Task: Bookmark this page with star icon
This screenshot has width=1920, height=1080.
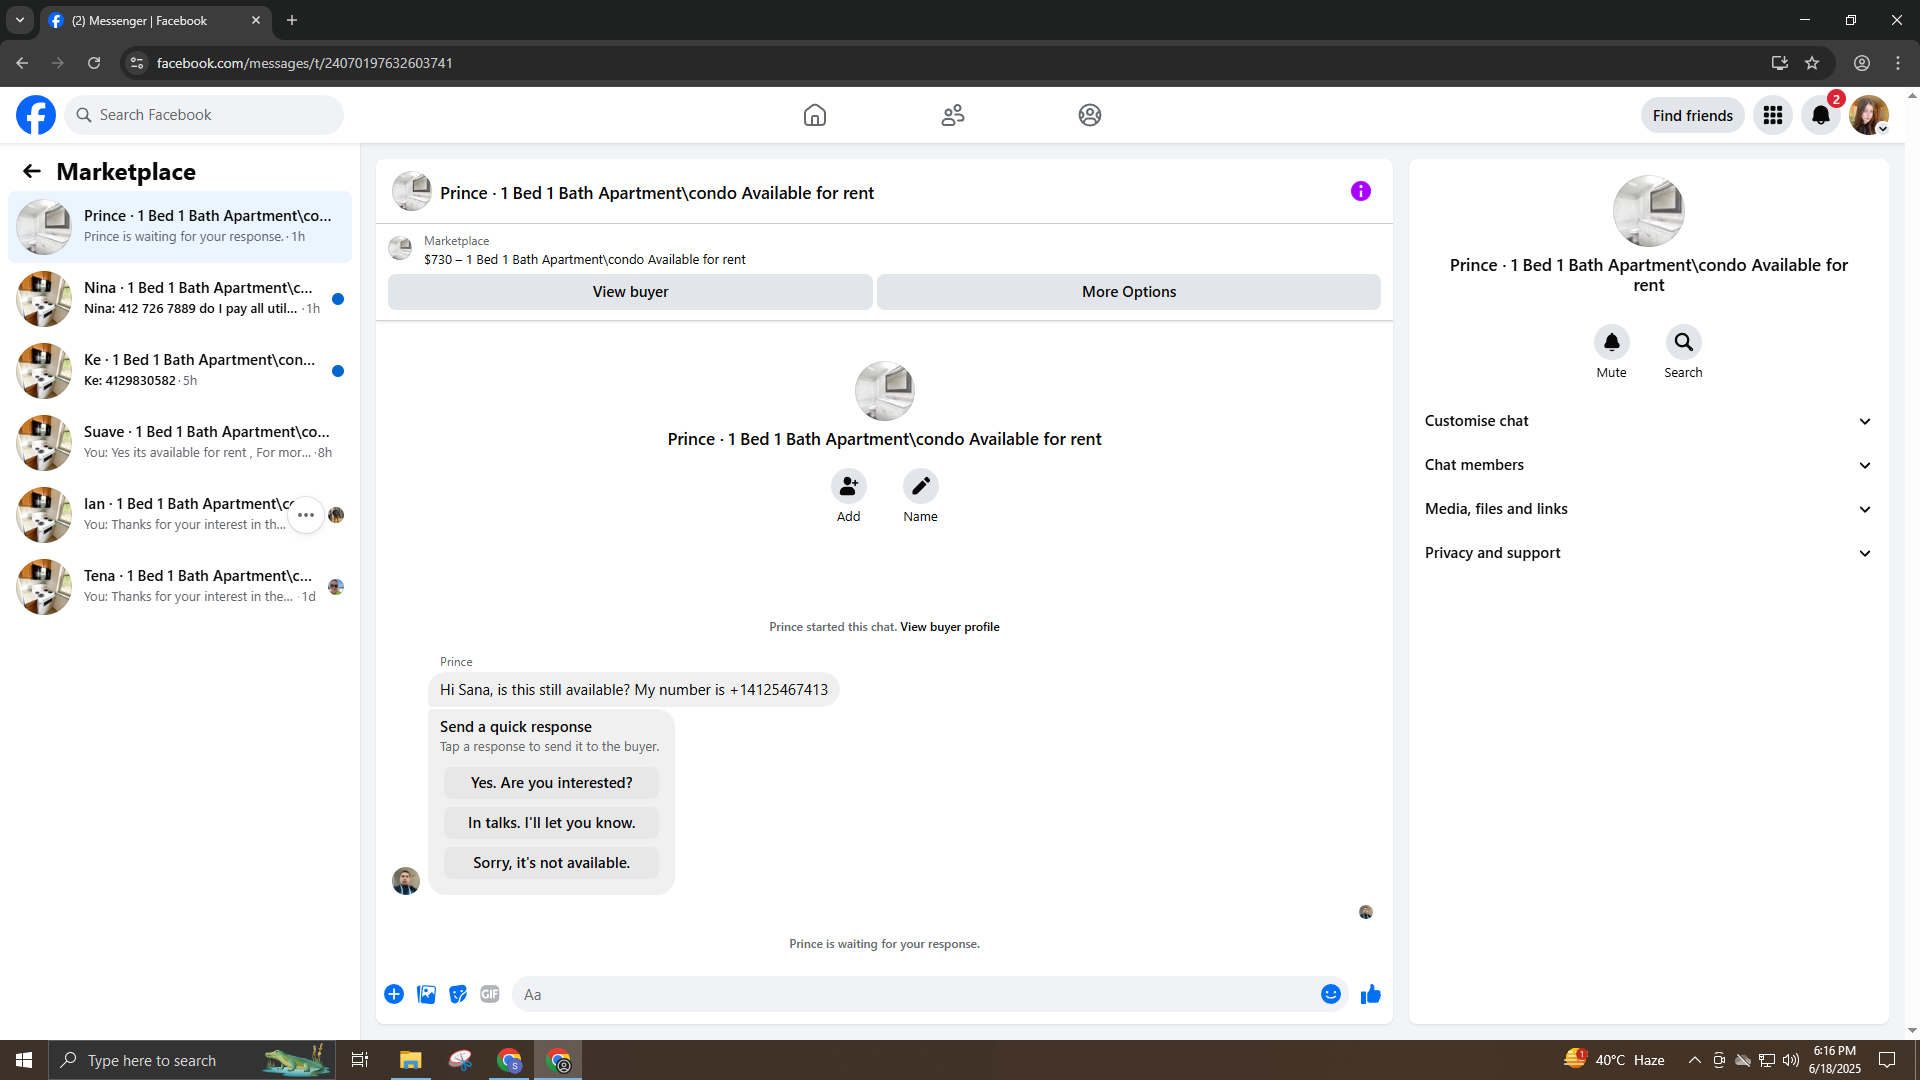Action: (1812, 63)
